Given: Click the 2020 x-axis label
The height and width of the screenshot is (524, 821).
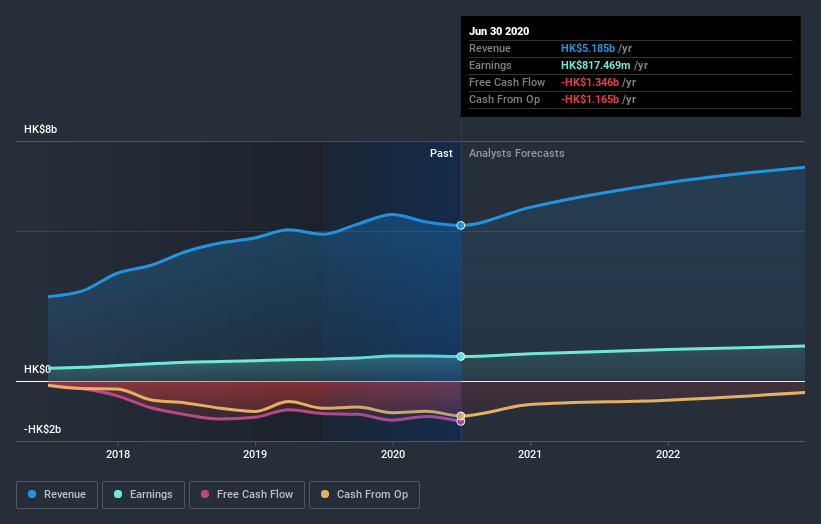Looking at the screenshot, I should tap(393, 454).
